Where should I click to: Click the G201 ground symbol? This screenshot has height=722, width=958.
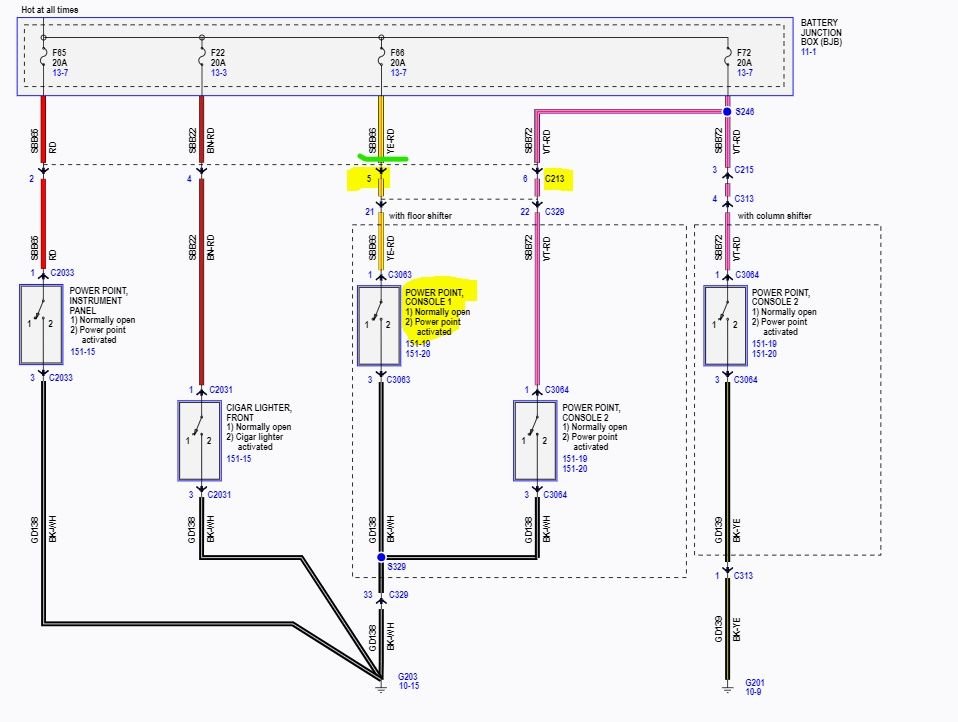727,688
